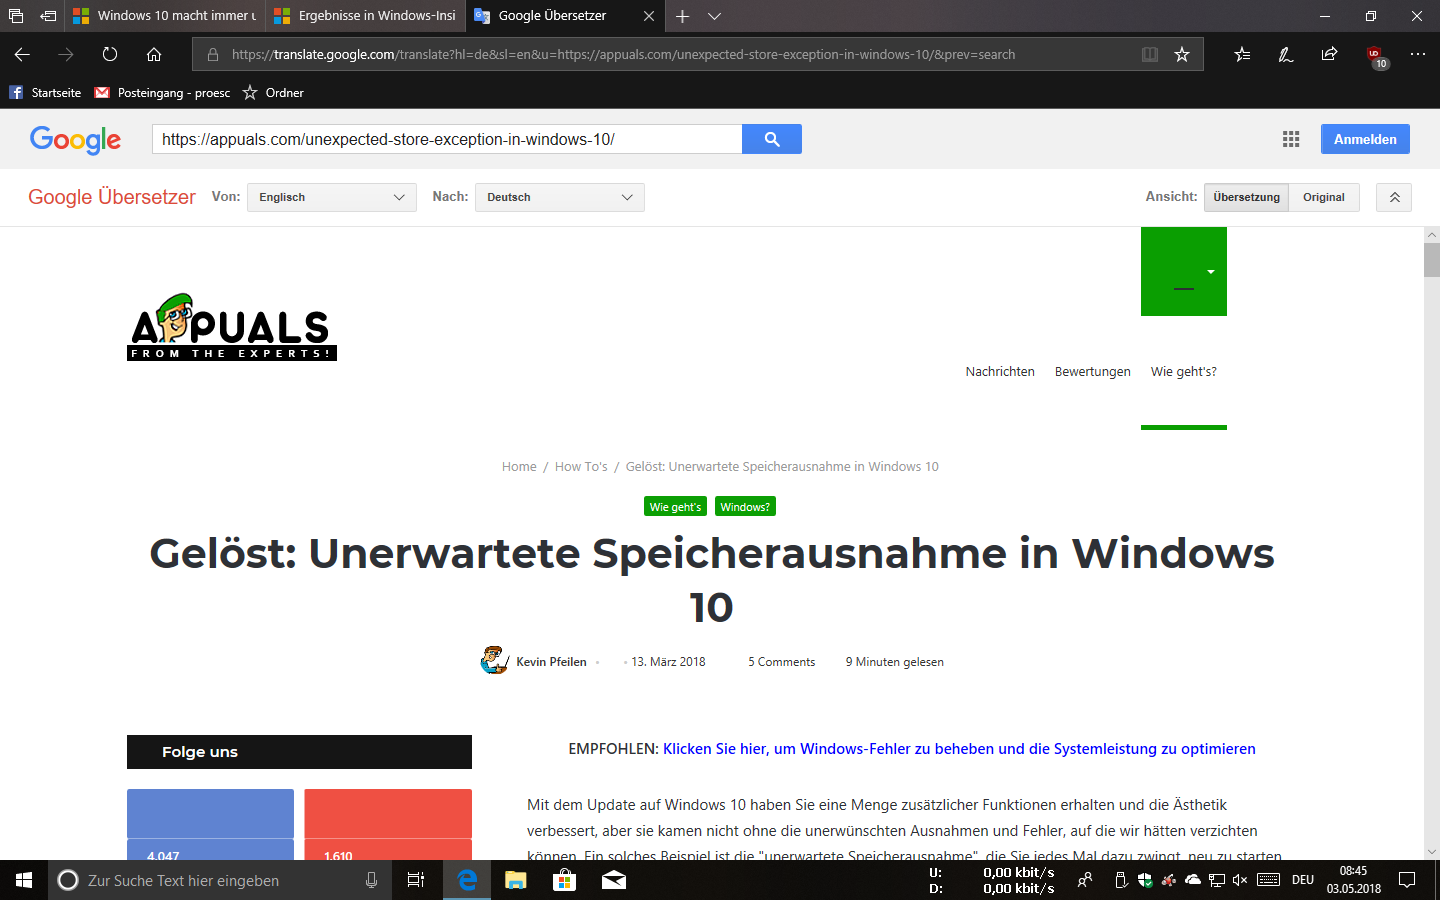Switch to 'Ergebnisse in Windows-Insi' tab

click(x=366, y=16)
